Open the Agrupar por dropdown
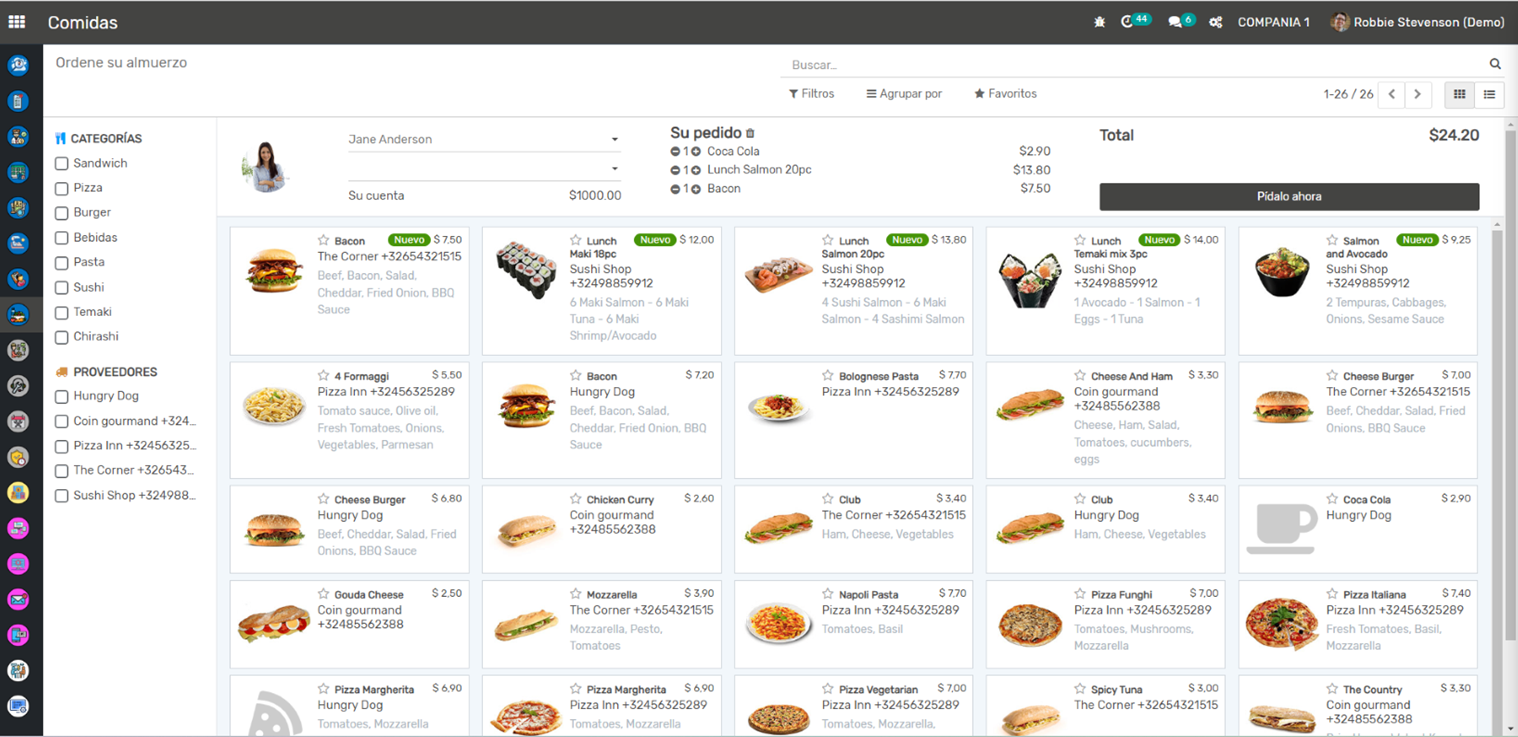 tap(904, 94)
